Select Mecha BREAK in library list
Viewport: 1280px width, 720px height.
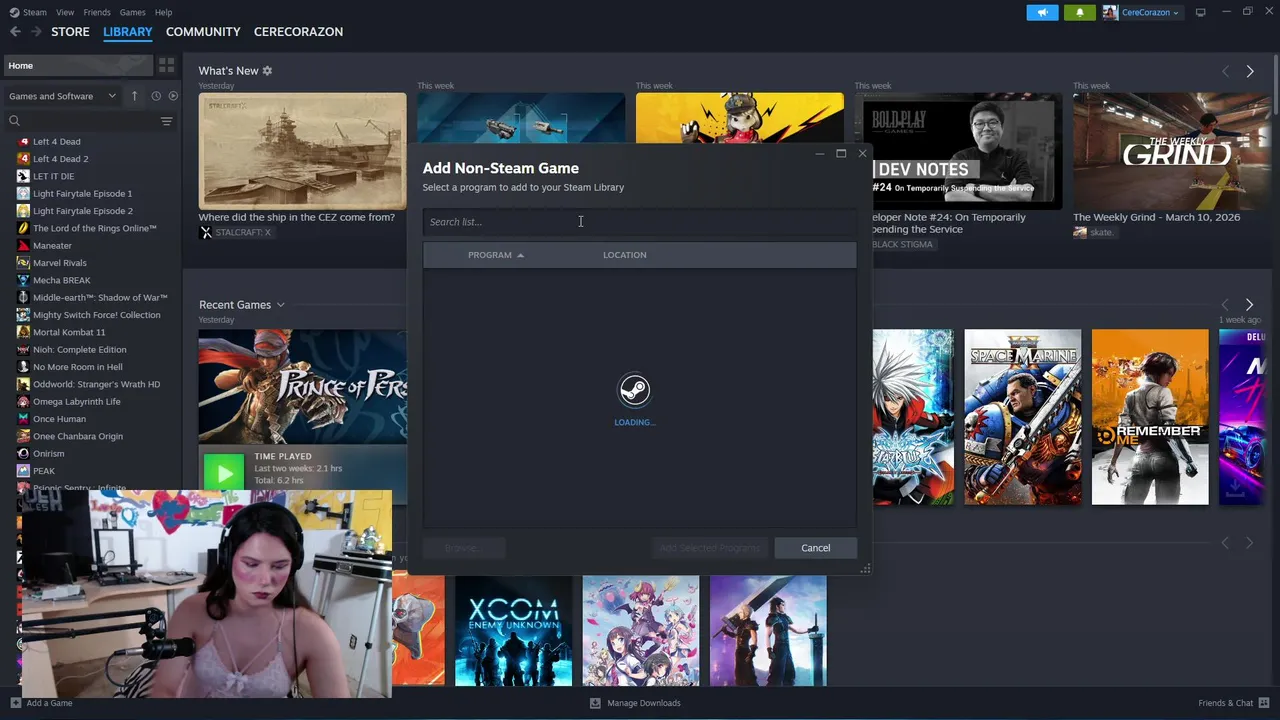[x=61, y=280]
